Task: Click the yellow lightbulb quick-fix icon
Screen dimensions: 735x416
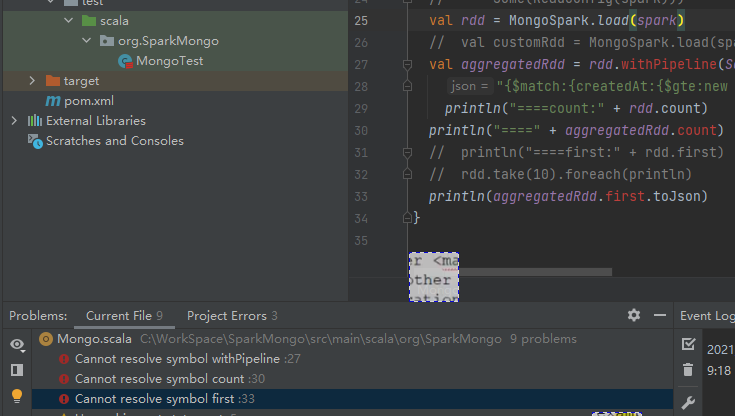Action: pos(17,396)
